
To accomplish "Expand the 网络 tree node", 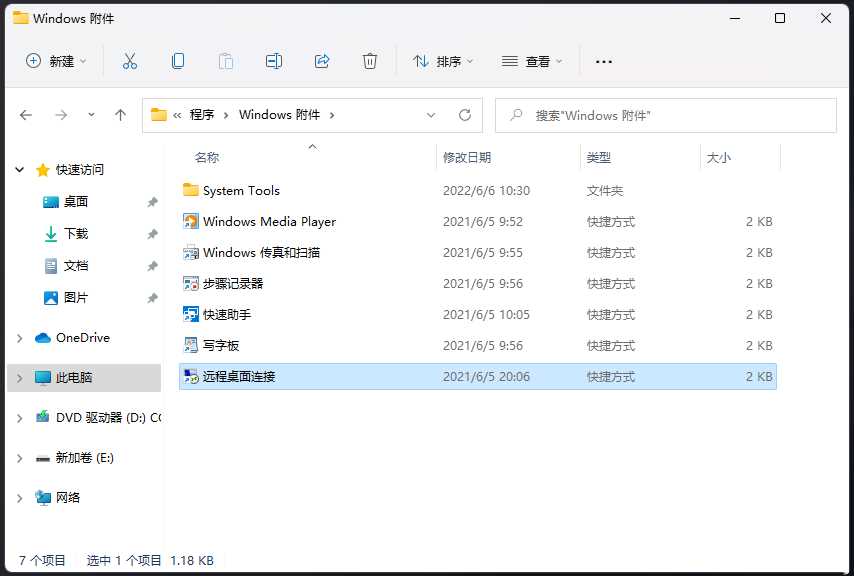I will [20, 498].
